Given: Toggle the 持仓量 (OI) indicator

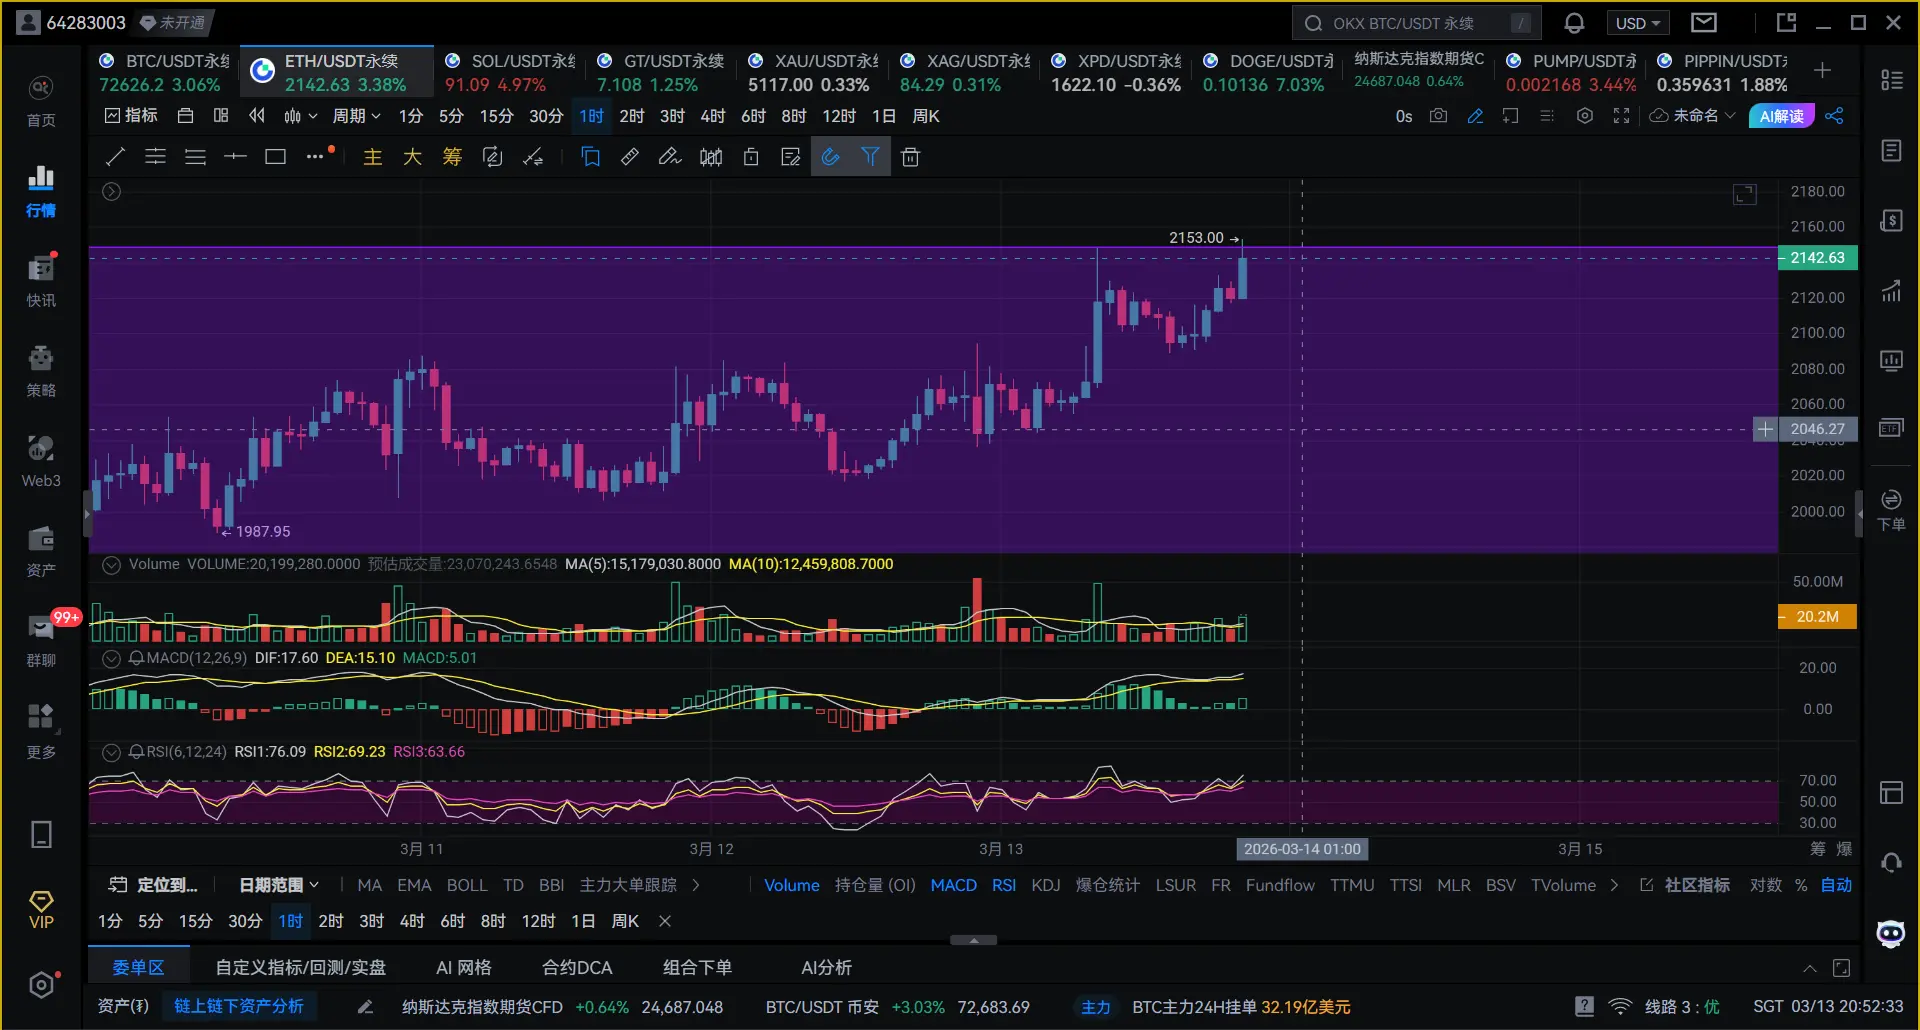Looking at the screenshot, I should pos(875,885).
